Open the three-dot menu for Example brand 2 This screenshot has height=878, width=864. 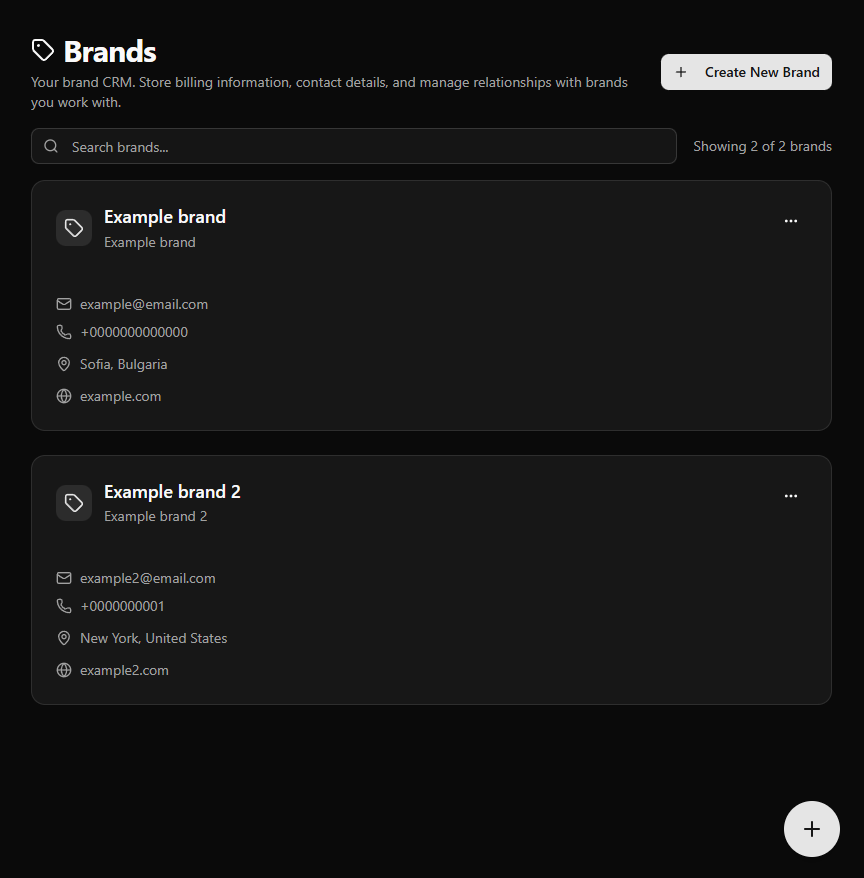click(x=791, y=496)
